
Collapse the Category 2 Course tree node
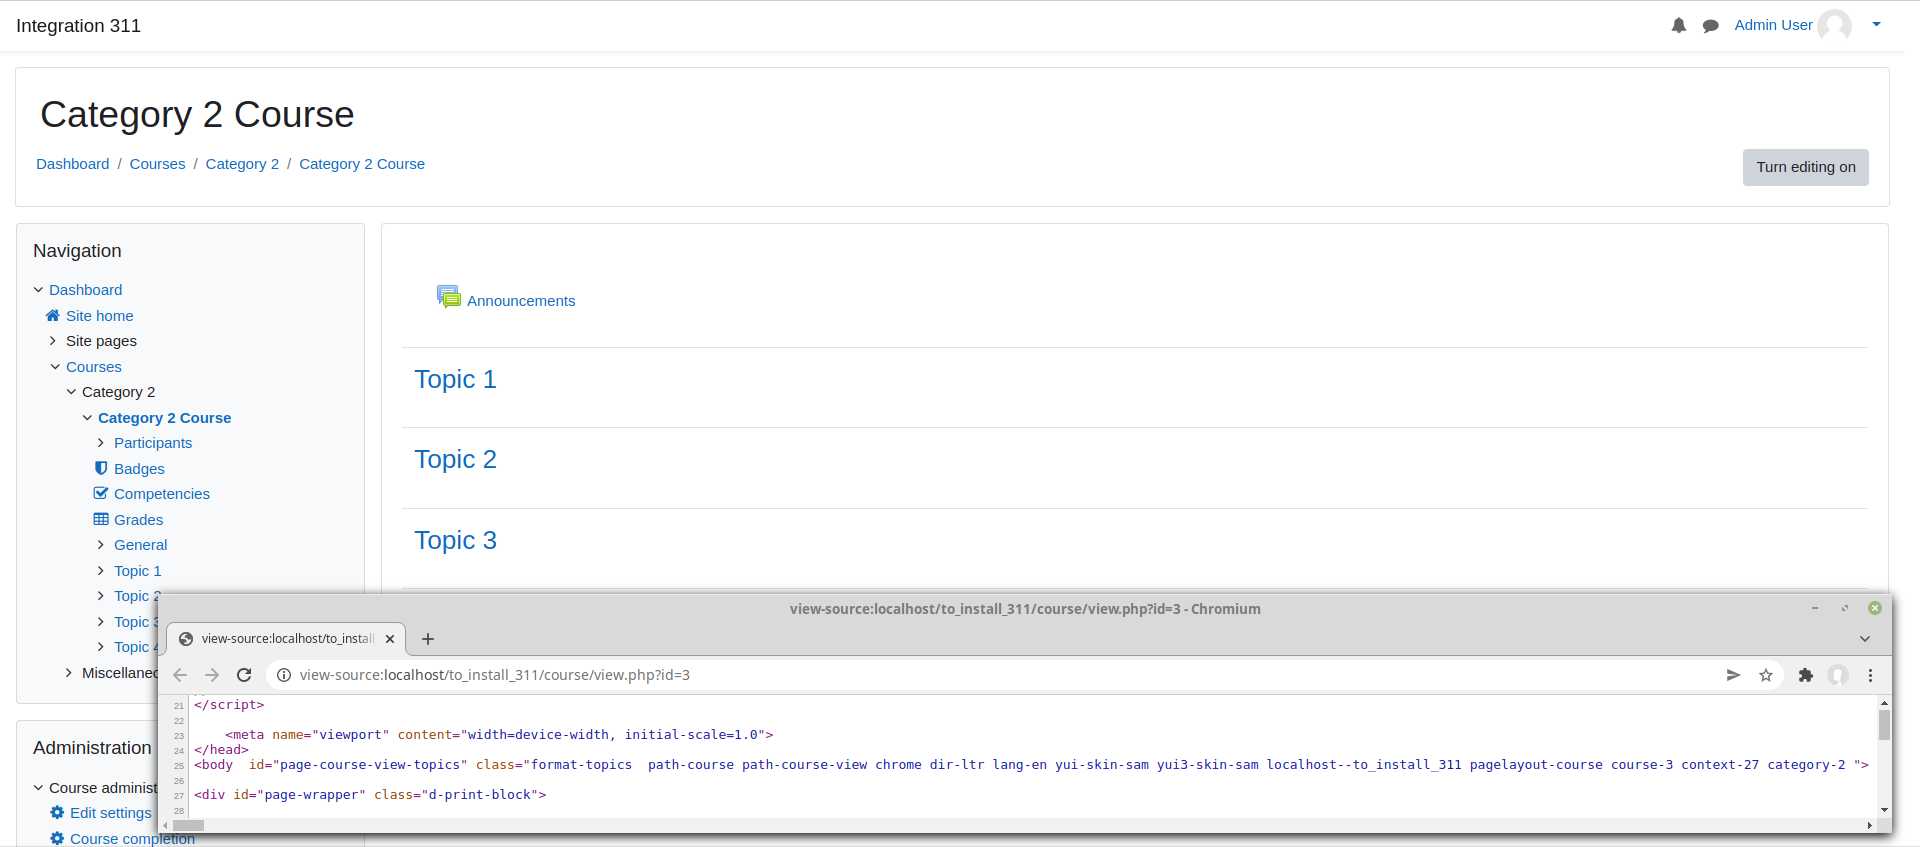tap(87, 418)
